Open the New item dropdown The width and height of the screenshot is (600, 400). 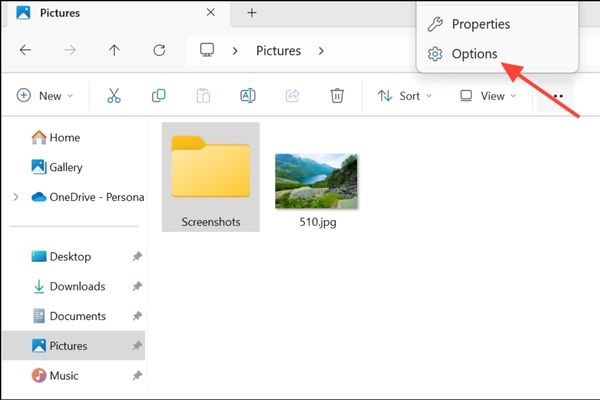tap(45, 96)
